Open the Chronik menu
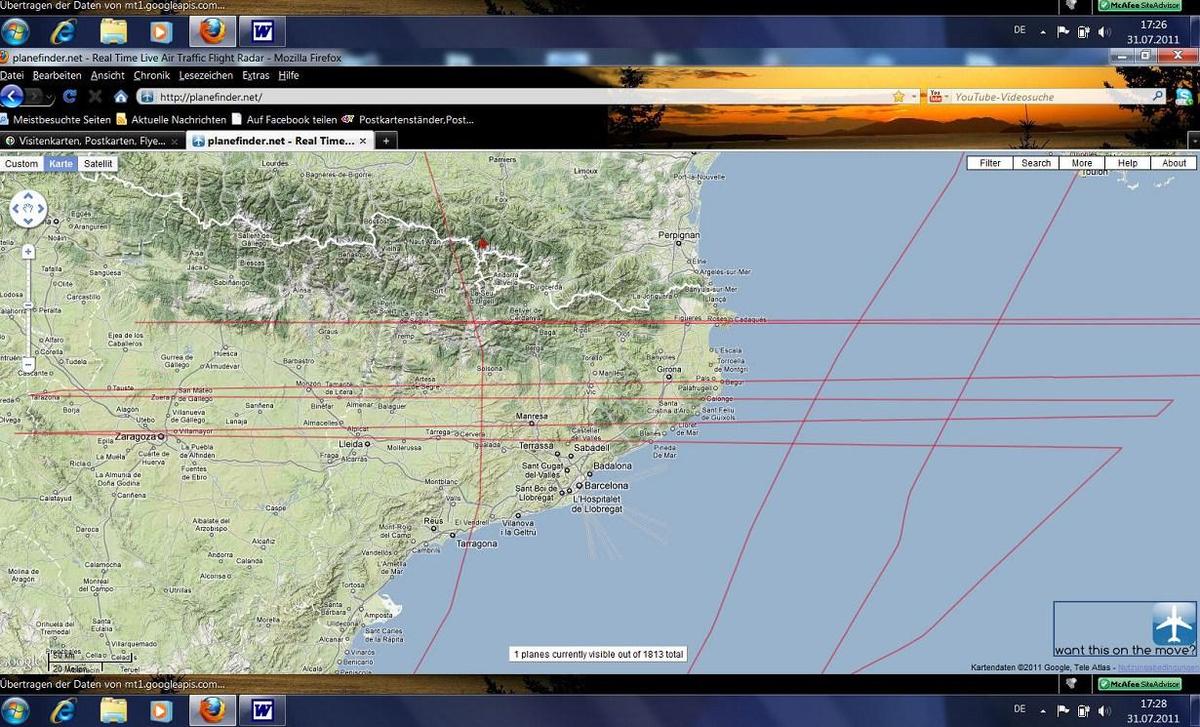Screen dimensions: 1200x727 (x=152, y=75)
